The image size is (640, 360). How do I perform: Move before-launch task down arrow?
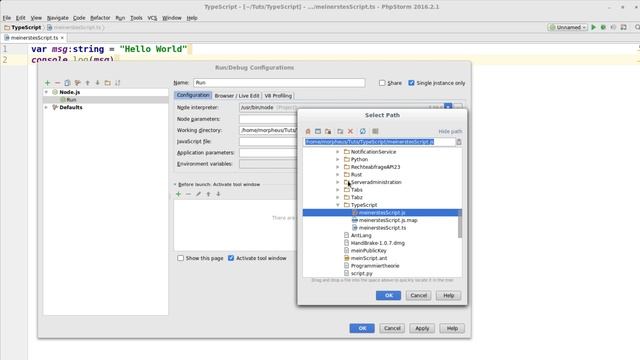point(218,194)
